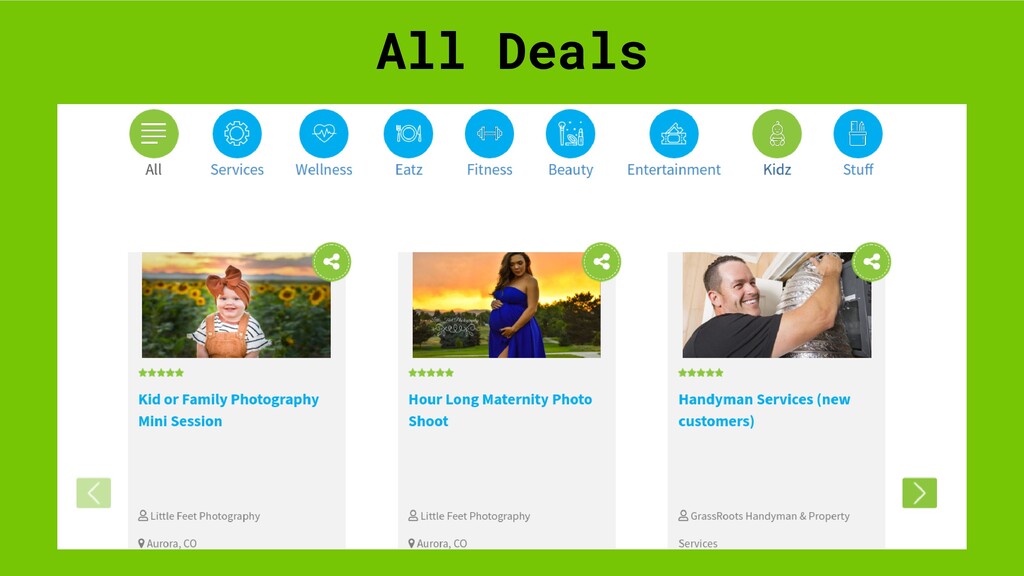Choose the Stuff shopping bag icon
The height and width of the screenshot is (576, 1024).
pos(858,134)
